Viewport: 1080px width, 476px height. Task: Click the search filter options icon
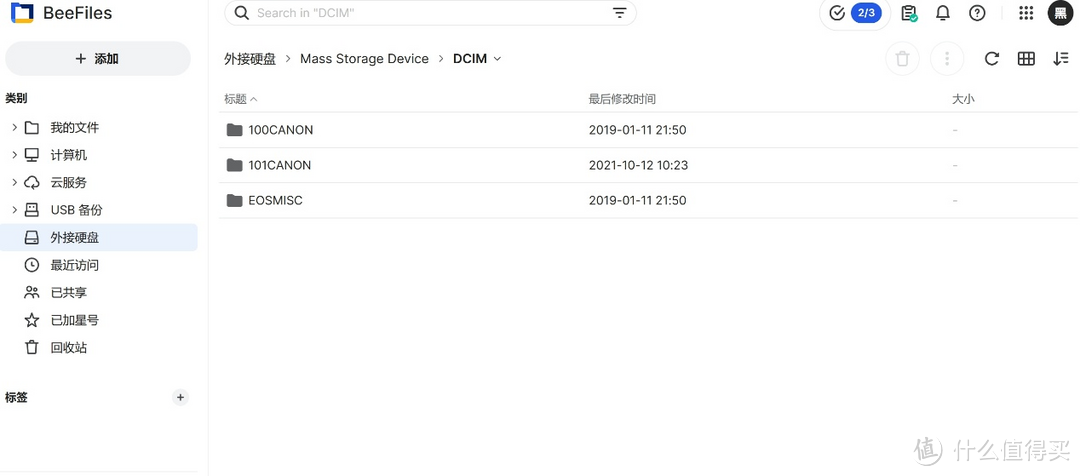pos(620,13)
